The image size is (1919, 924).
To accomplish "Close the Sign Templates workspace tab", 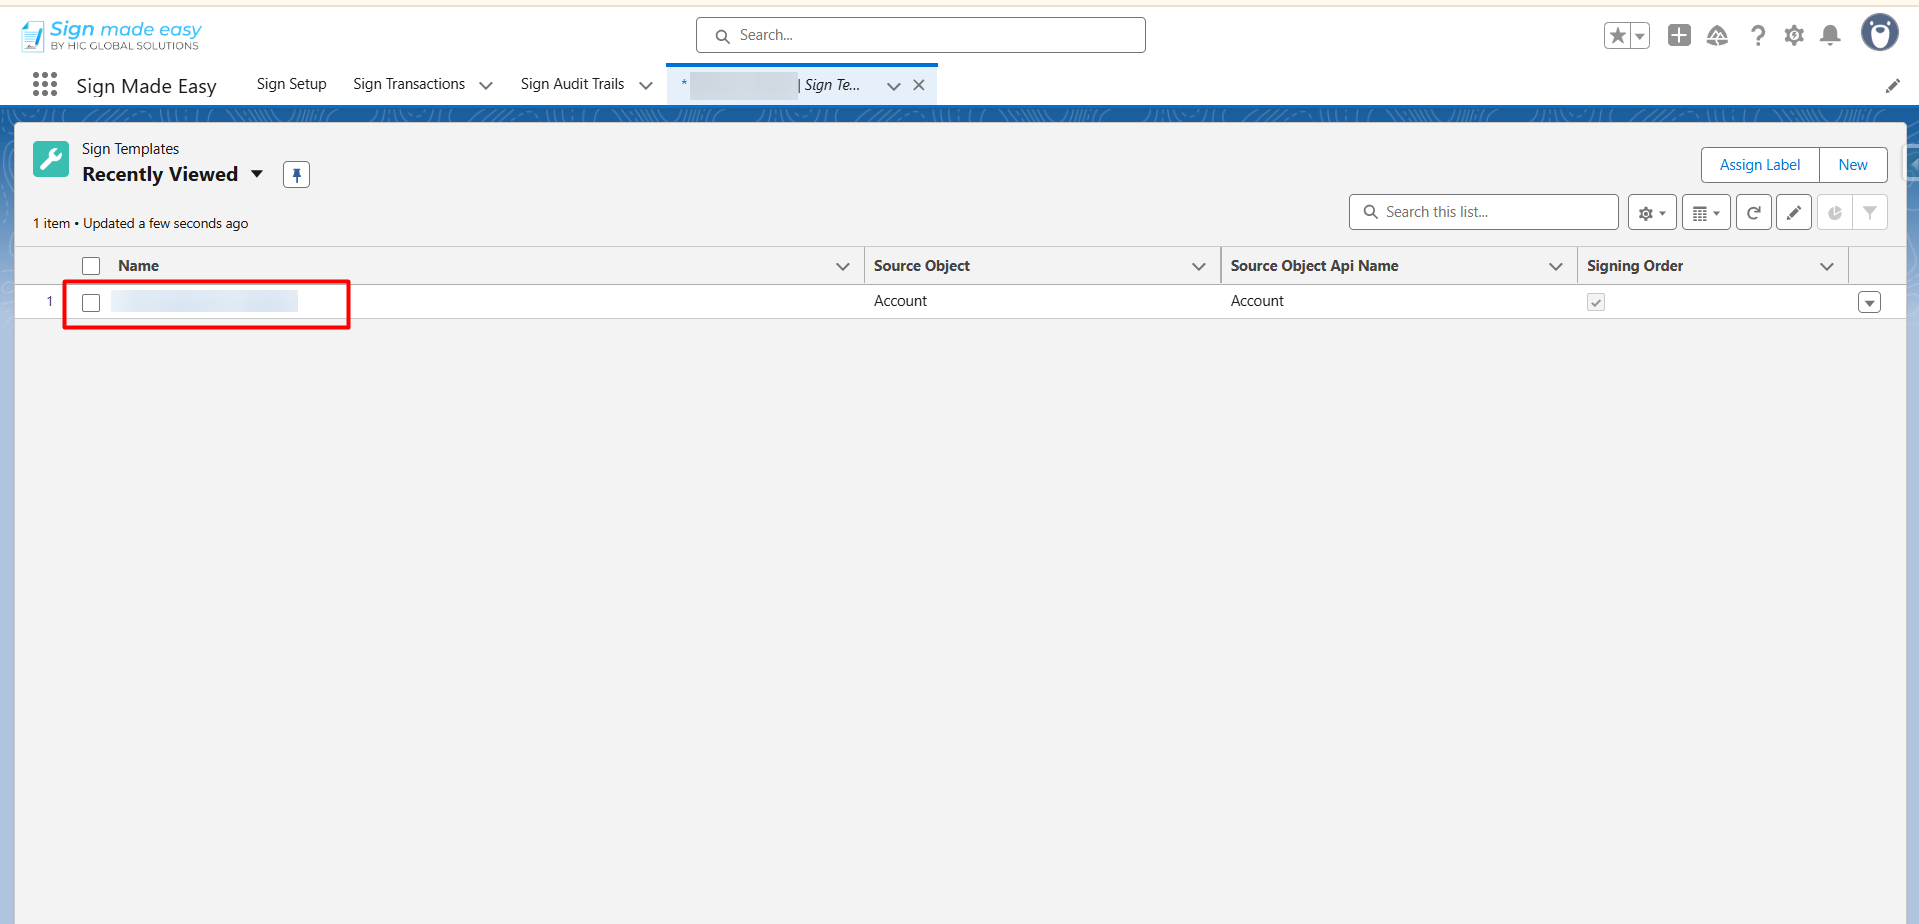I will (919, 85).
